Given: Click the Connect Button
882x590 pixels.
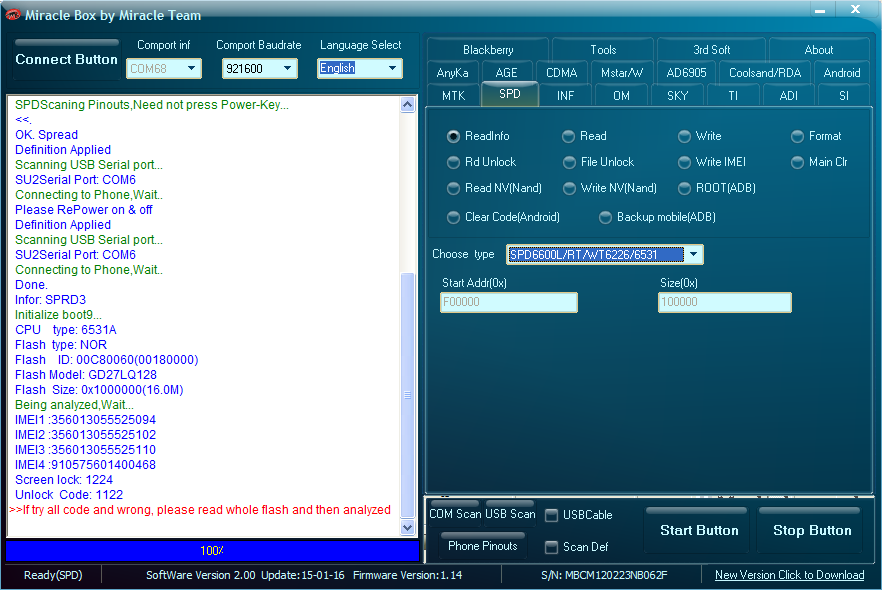Looking at the screenshot, I should point(66,59).
